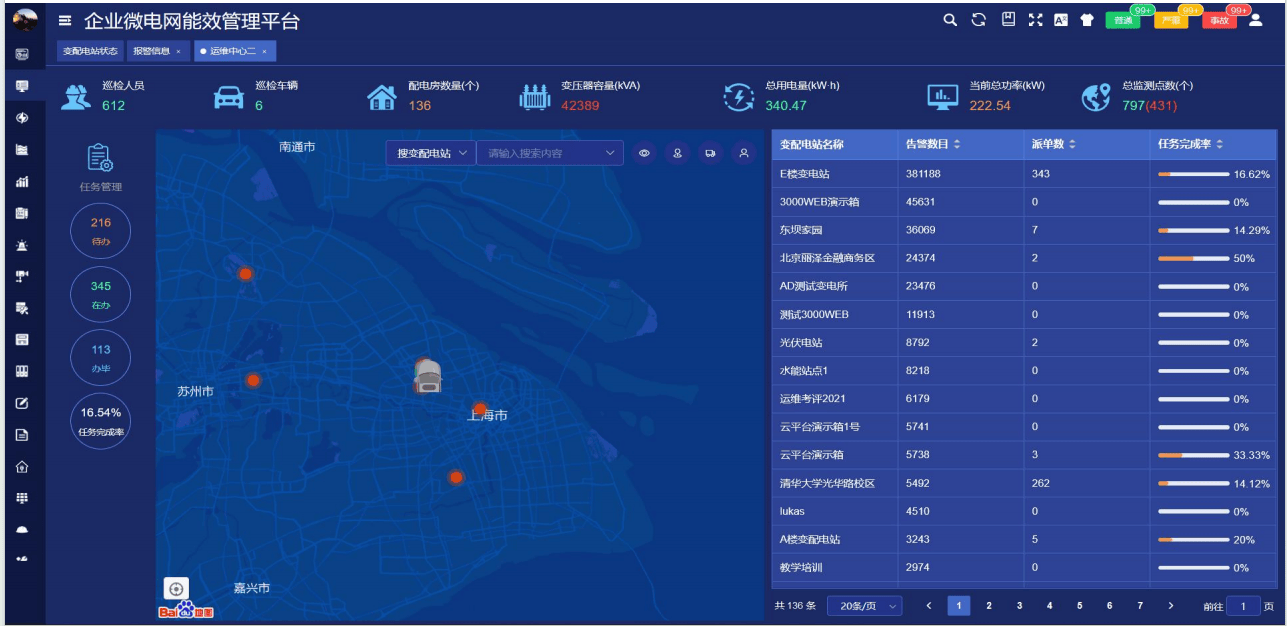Open the 20条/页 page size dropdown

(865, 606)
